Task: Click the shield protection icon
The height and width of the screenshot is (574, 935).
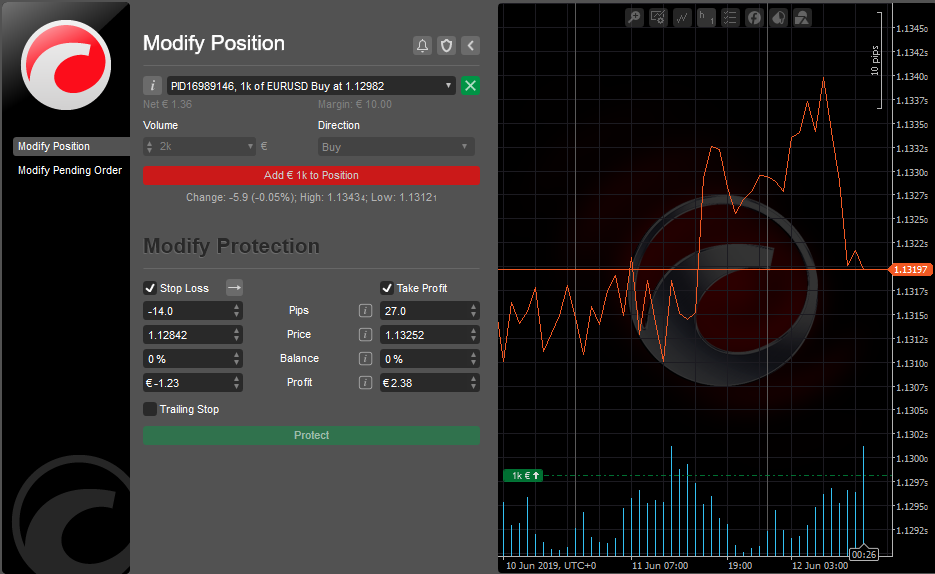Action: 447,45
